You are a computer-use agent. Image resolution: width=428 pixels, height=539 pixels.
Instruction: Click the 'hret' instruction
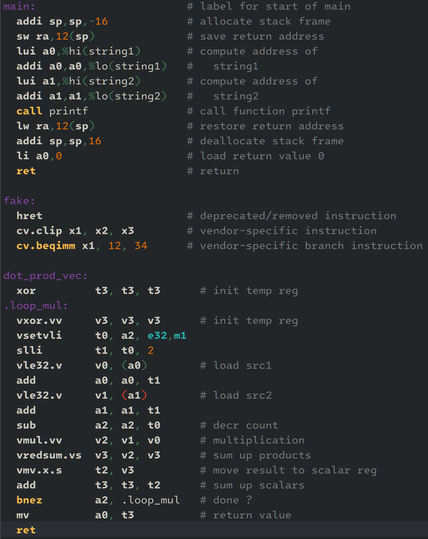pyautogui.click(x=29, y=216)
